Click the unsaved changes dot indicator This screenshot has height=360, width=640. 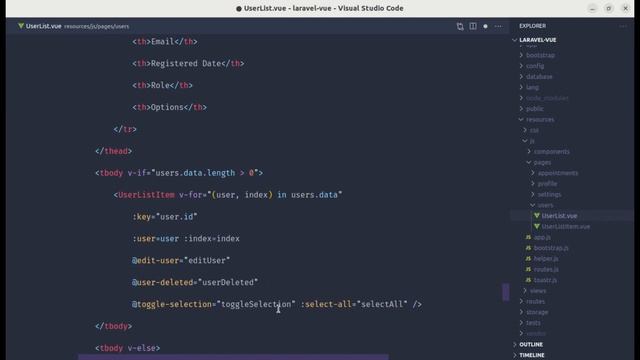[x=485, y=26]
